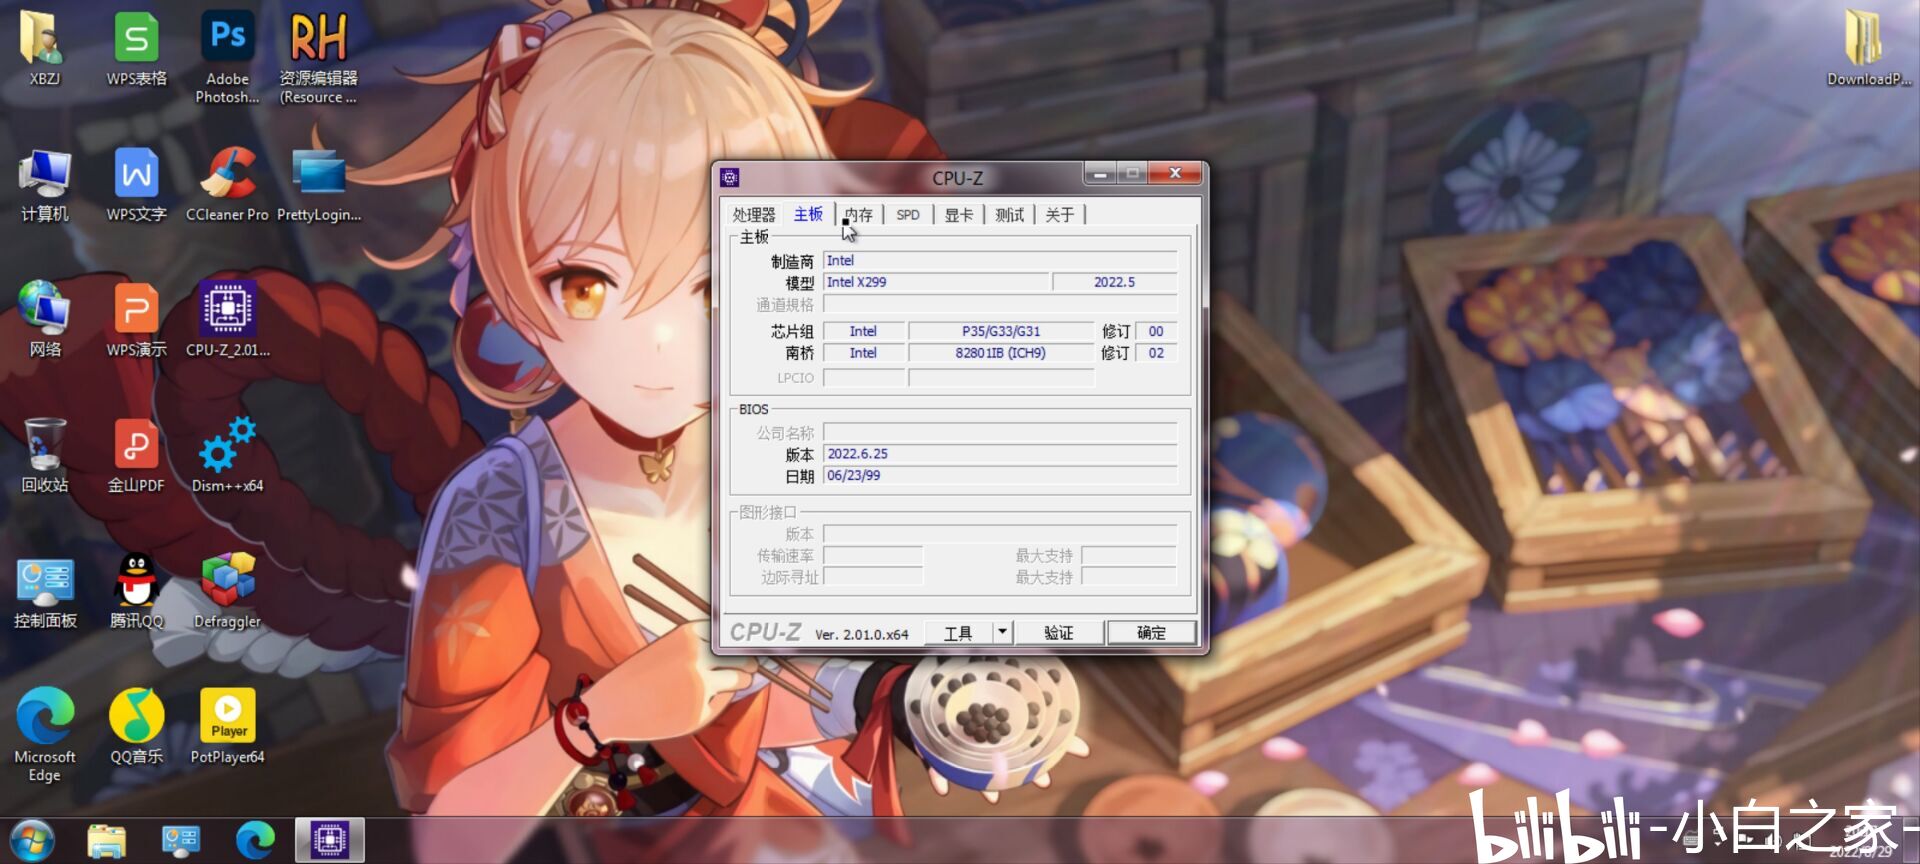Select the 腾讯QQ desktop icon

click(x=136, y=591)
